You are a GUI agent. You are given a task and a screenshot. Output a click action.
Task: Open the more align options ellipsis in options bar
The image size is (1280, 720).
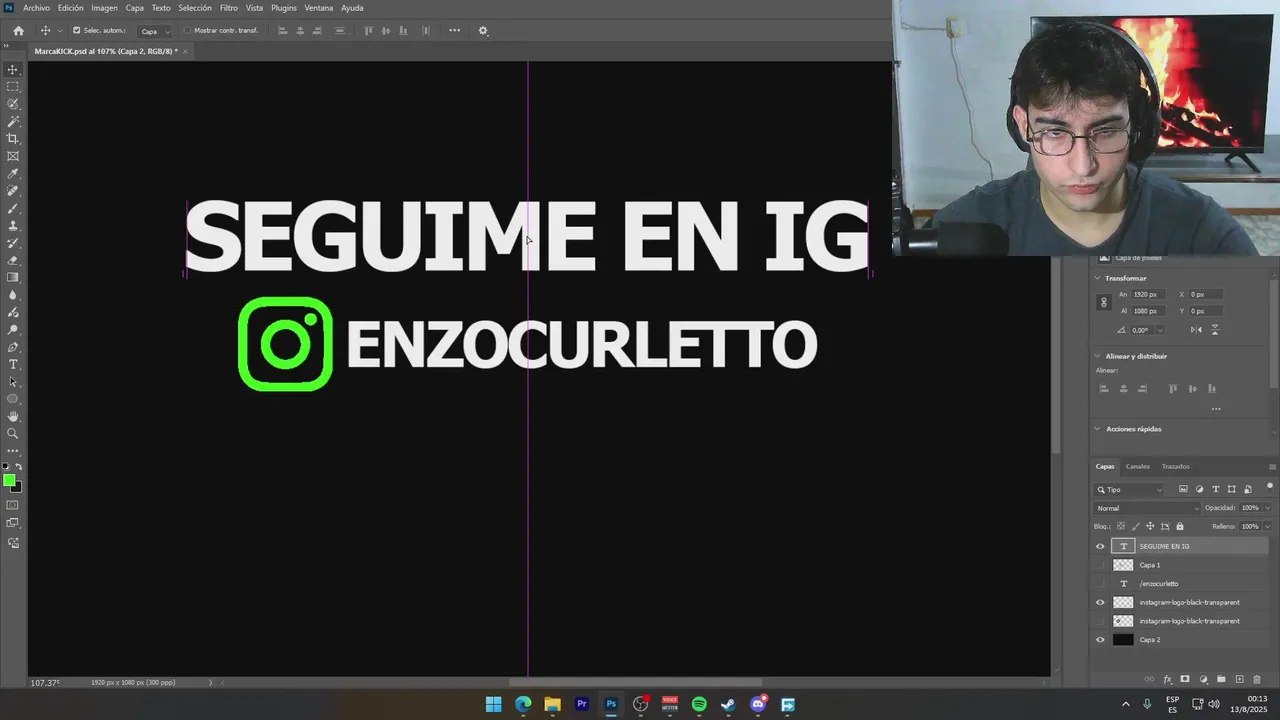454,30
